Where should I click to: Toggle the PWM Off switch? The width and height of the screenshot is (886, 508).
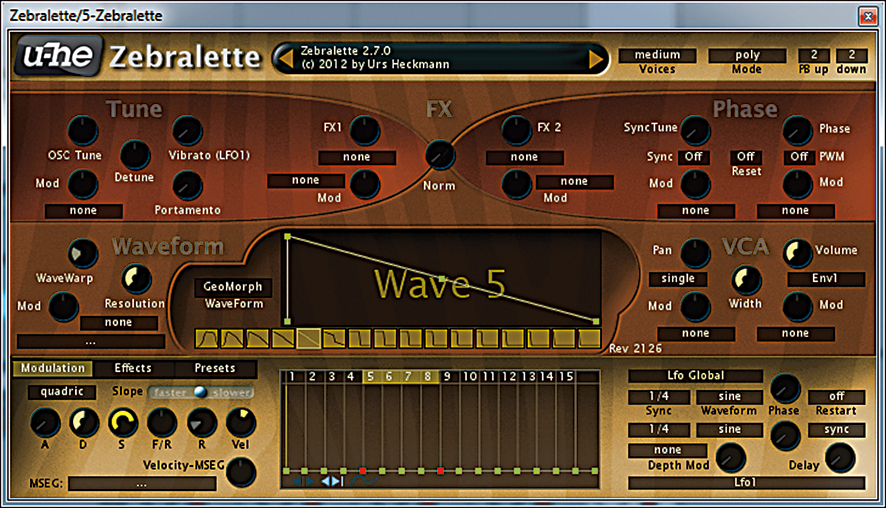click(x=797, y=157)
